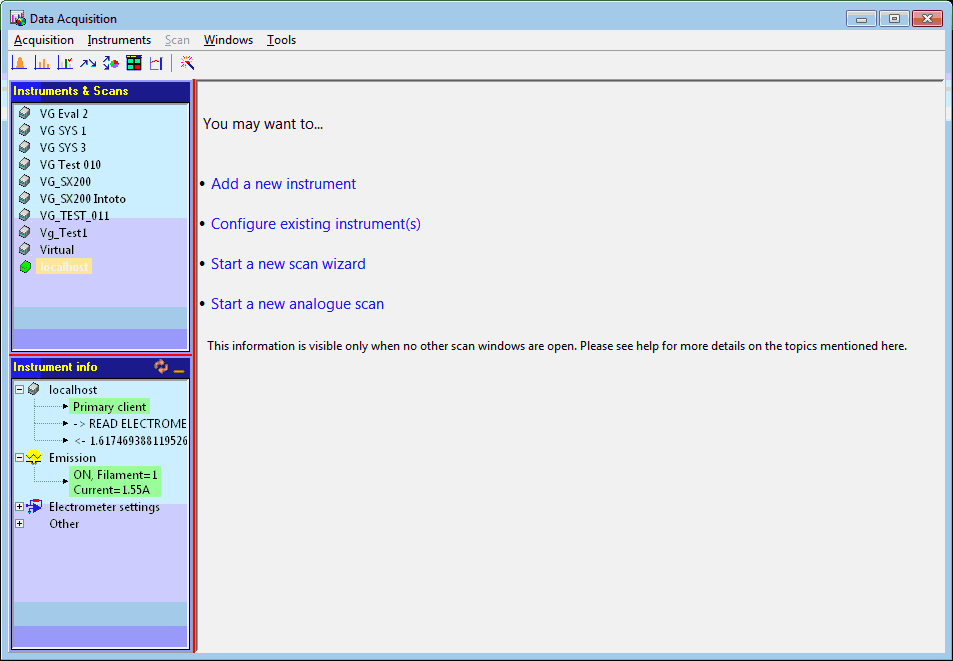Select VG_SX200 Intoto in instrument list

(82, 198)
